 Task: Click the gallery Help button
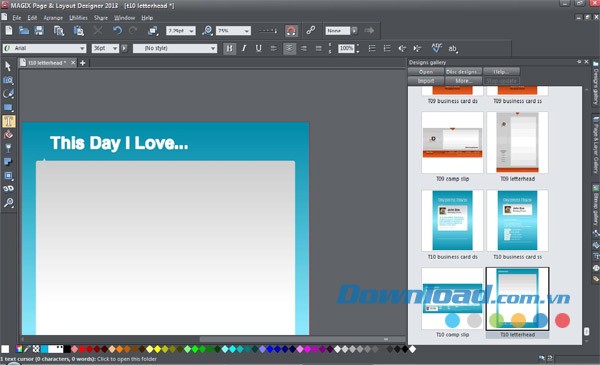point(501,72)
